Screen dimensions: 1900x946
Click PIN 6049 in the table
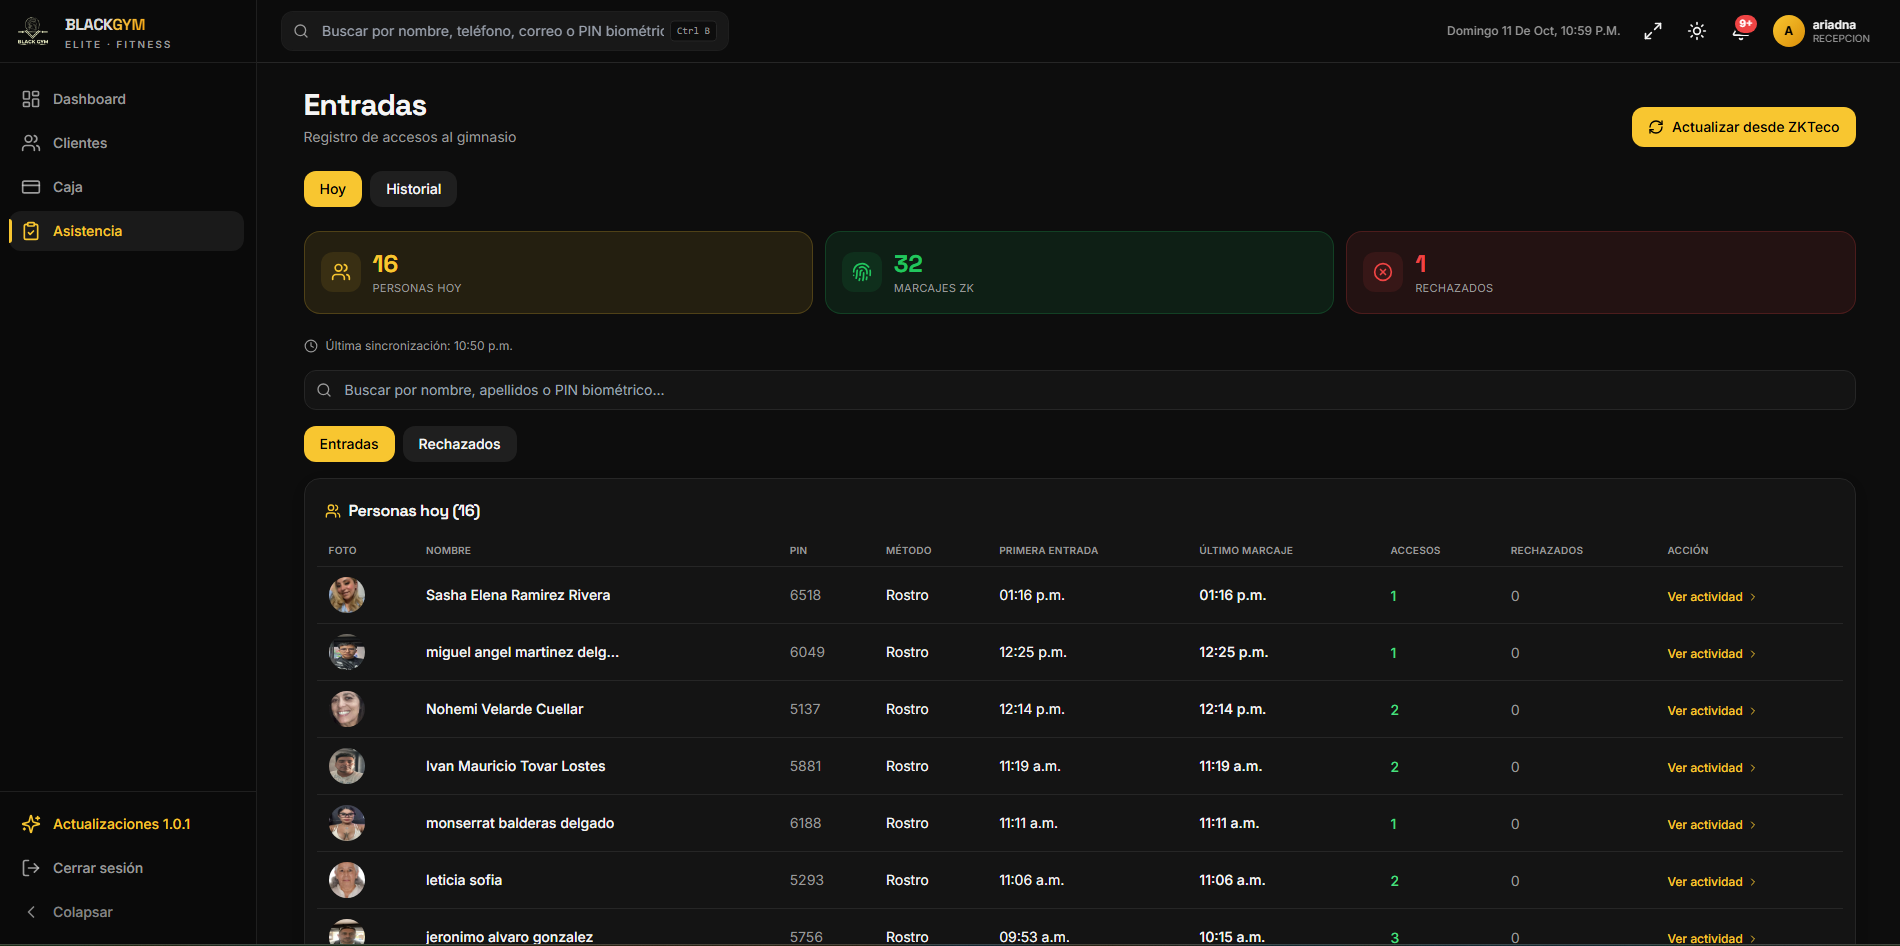tap(807, 652)
